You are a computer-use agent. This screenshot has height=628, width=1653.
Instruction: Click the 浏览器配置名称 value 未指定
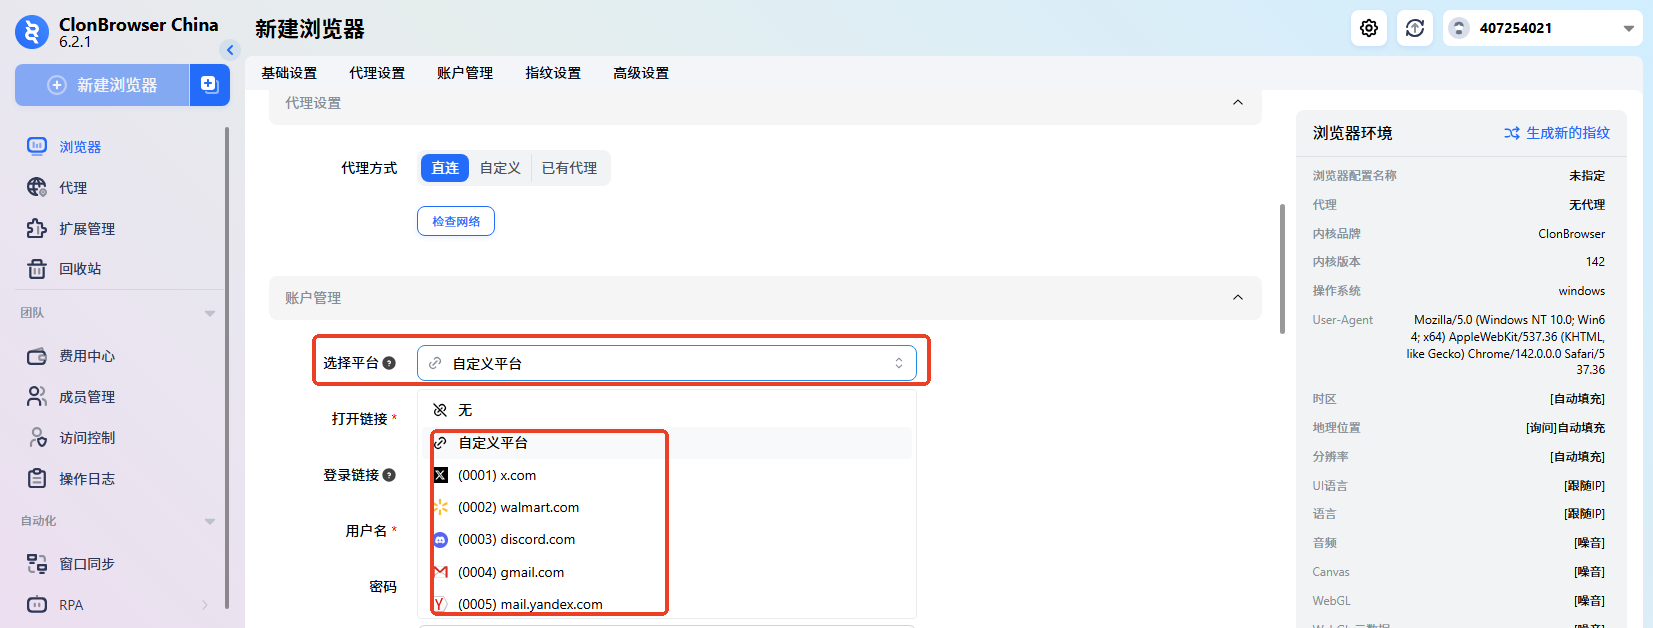(1587, 176)
